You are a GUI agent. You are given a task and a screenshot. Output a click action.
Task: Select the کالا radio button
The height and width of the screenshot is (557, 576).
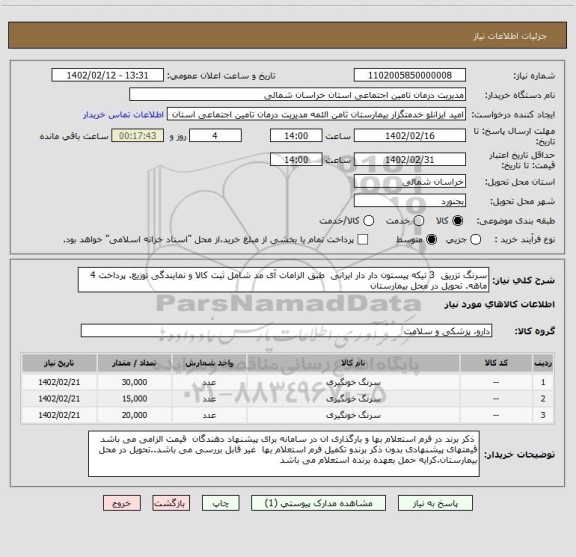tap(458, 221)
